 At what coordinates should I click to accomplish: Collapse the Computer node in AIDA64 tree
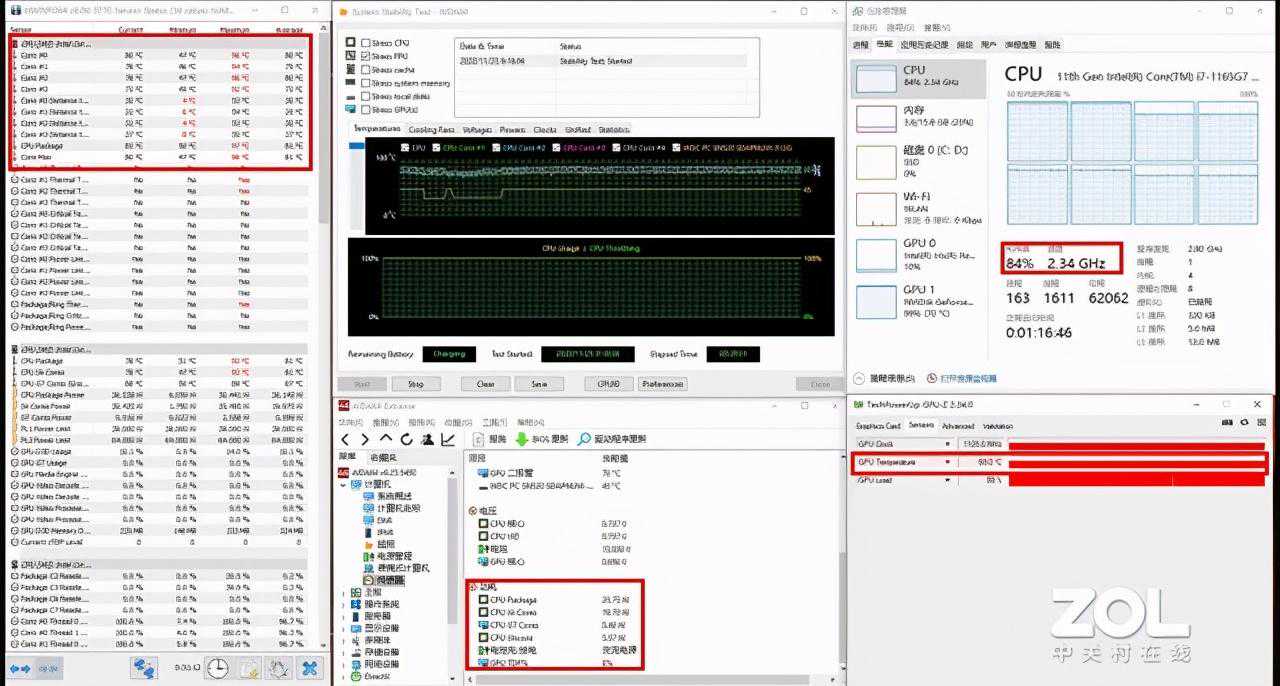(344, 484)
